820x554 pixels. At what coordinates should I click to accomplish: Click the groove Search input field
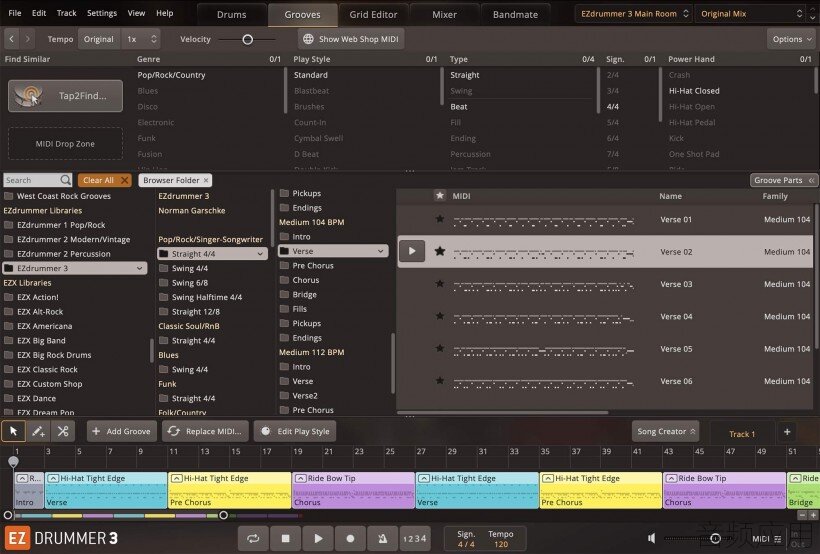[x=31, y=180]
